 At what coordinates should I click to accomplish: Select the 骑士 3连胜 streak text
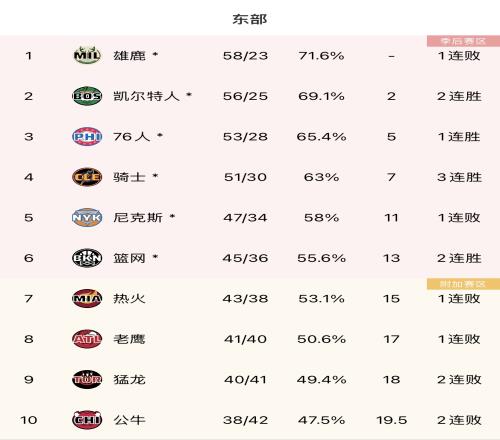(x=459, y=177)
